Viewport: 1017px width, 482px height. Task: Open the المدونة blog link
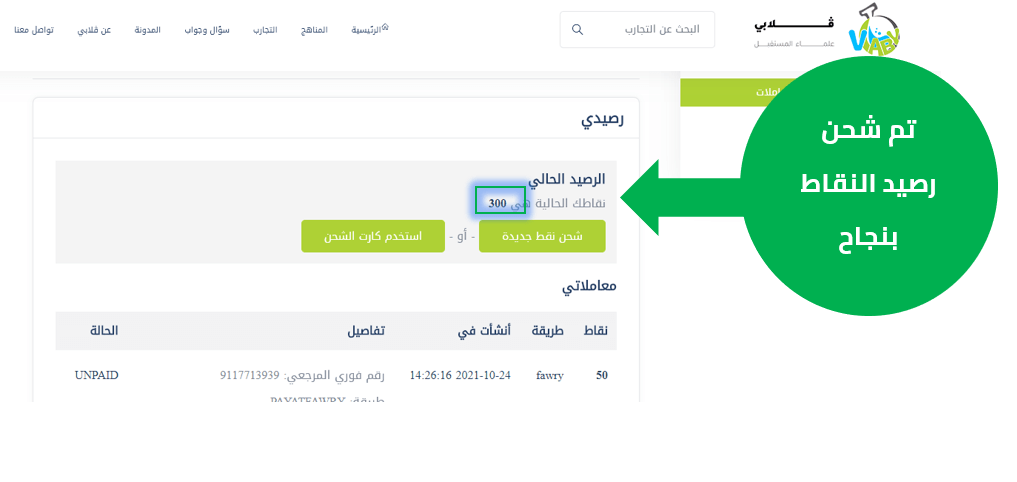tap(148, 30)
